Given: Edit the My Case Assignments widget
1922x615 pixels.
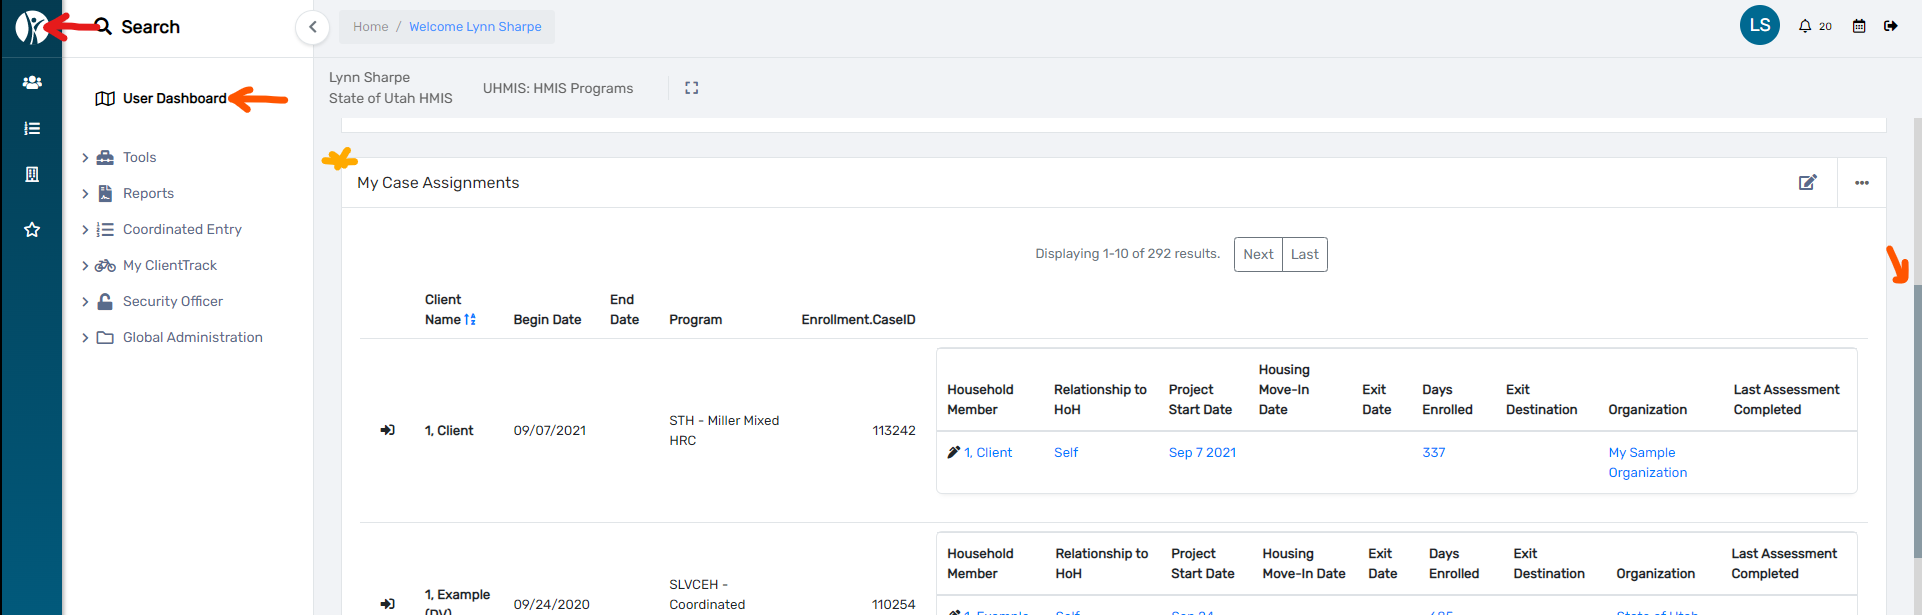Looking at the screenshot, I should point(1807,182).
